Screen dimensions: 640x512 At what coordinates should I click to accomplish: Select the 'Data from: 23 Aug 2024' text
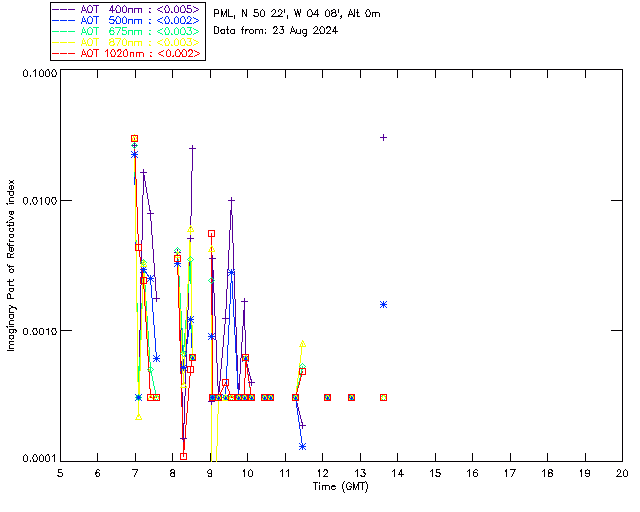coord(276,31)
